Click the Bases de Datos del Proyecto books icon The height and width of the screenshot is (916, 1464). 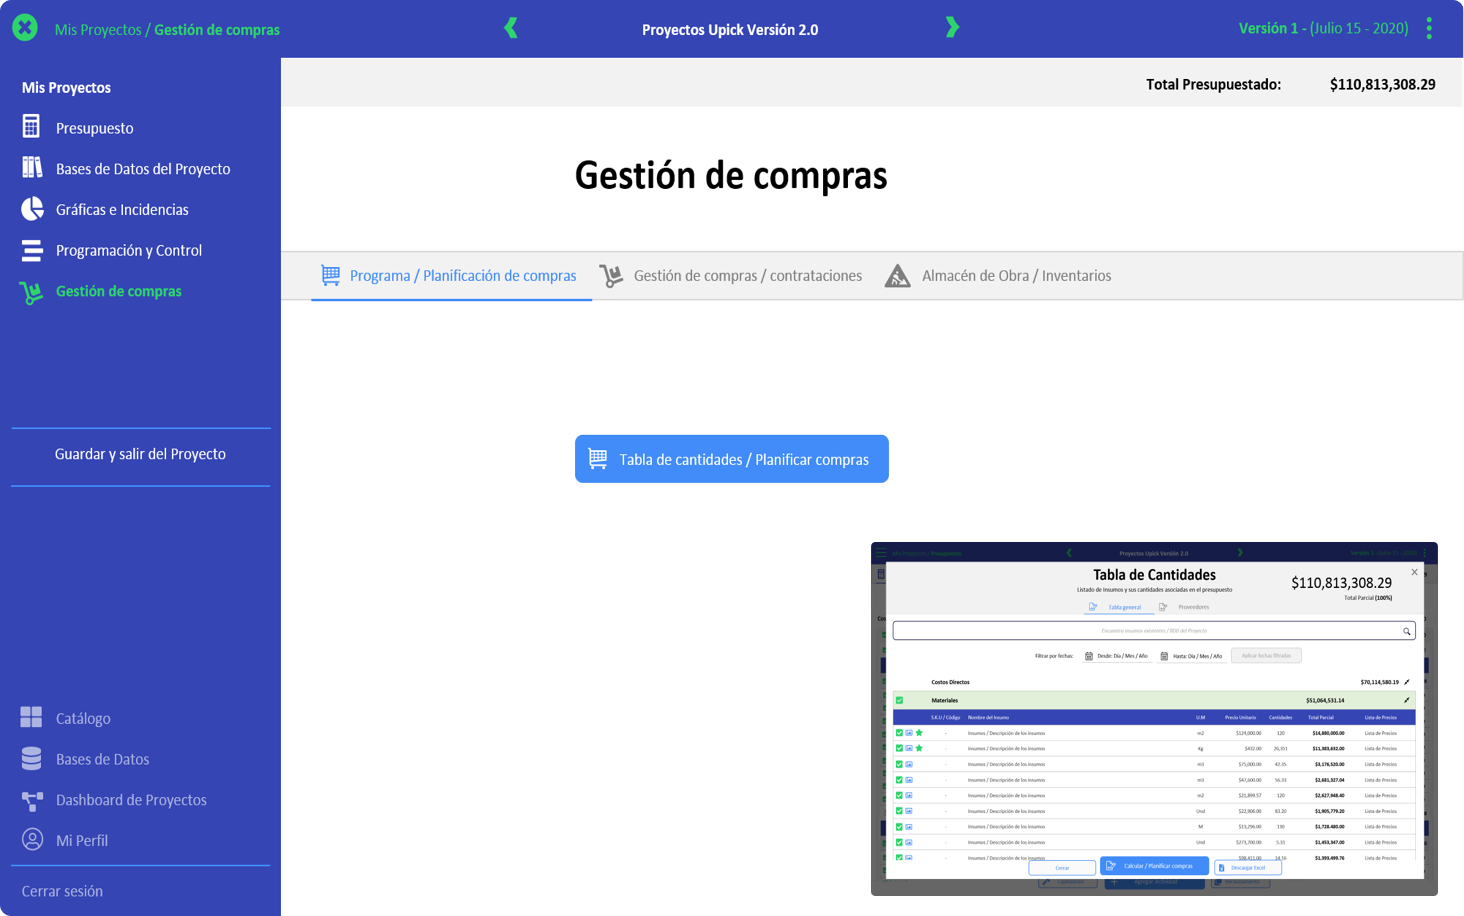[x=32, y=168]
